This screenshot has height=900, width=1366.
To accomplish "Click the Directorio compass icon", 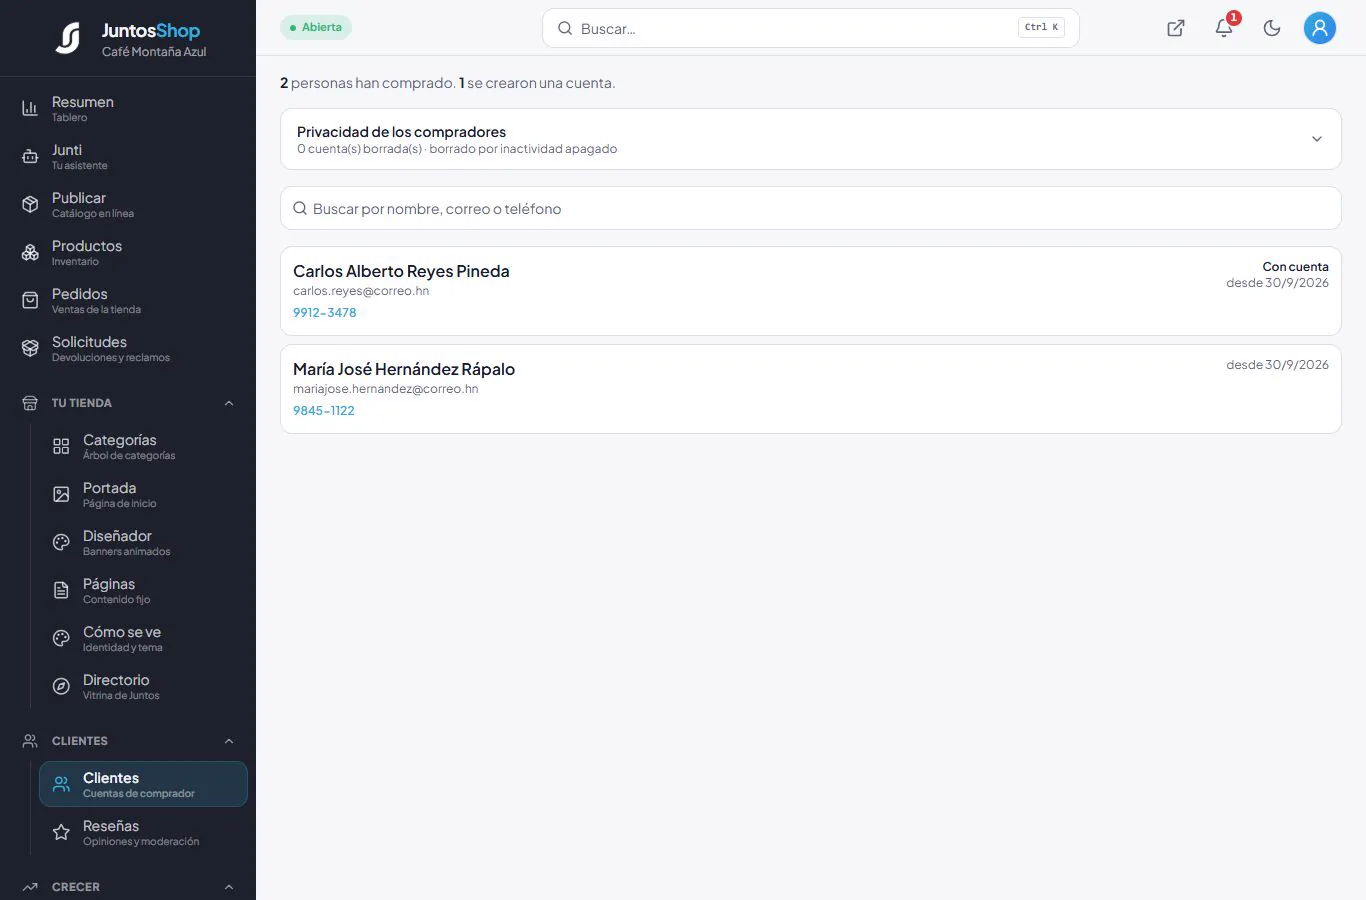I will [61, 686].
